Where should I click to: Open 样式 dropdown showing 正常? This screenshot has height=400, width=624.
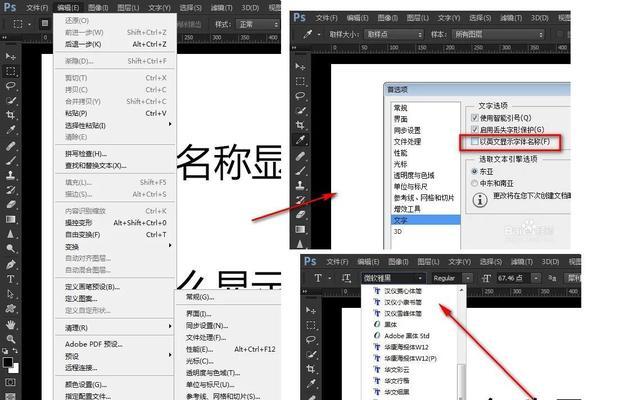click(x=258, y=24)
